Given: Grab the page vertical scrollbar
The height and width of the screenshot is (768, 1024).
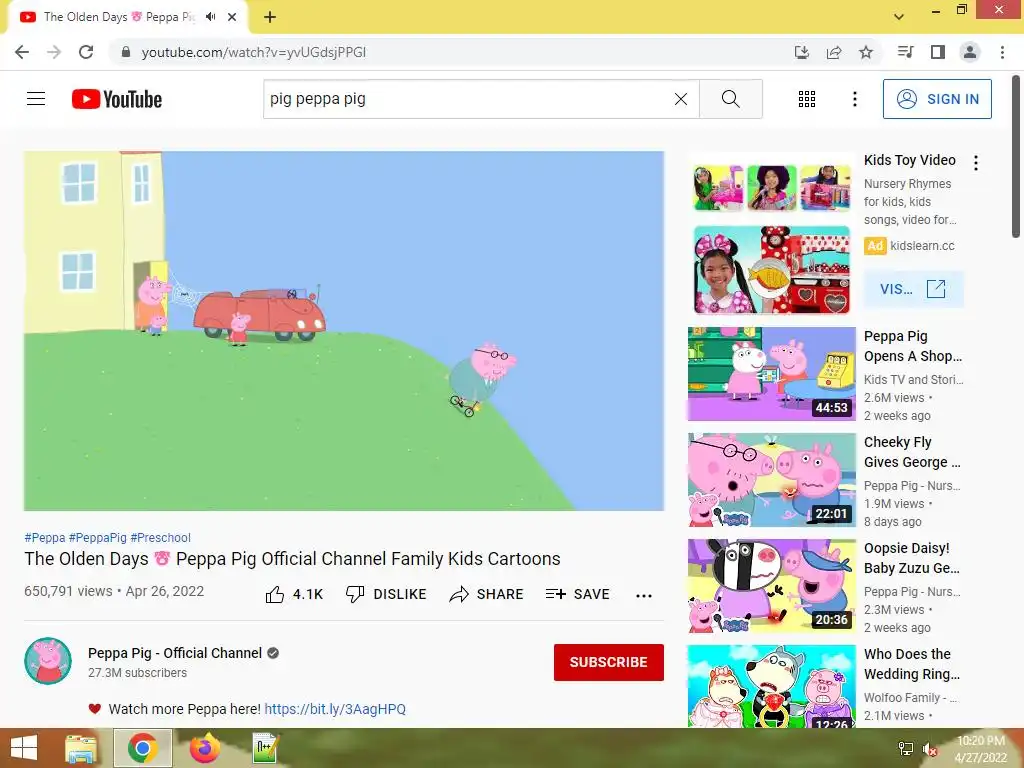Looking at the screenshot, I should pos(1016,157).
